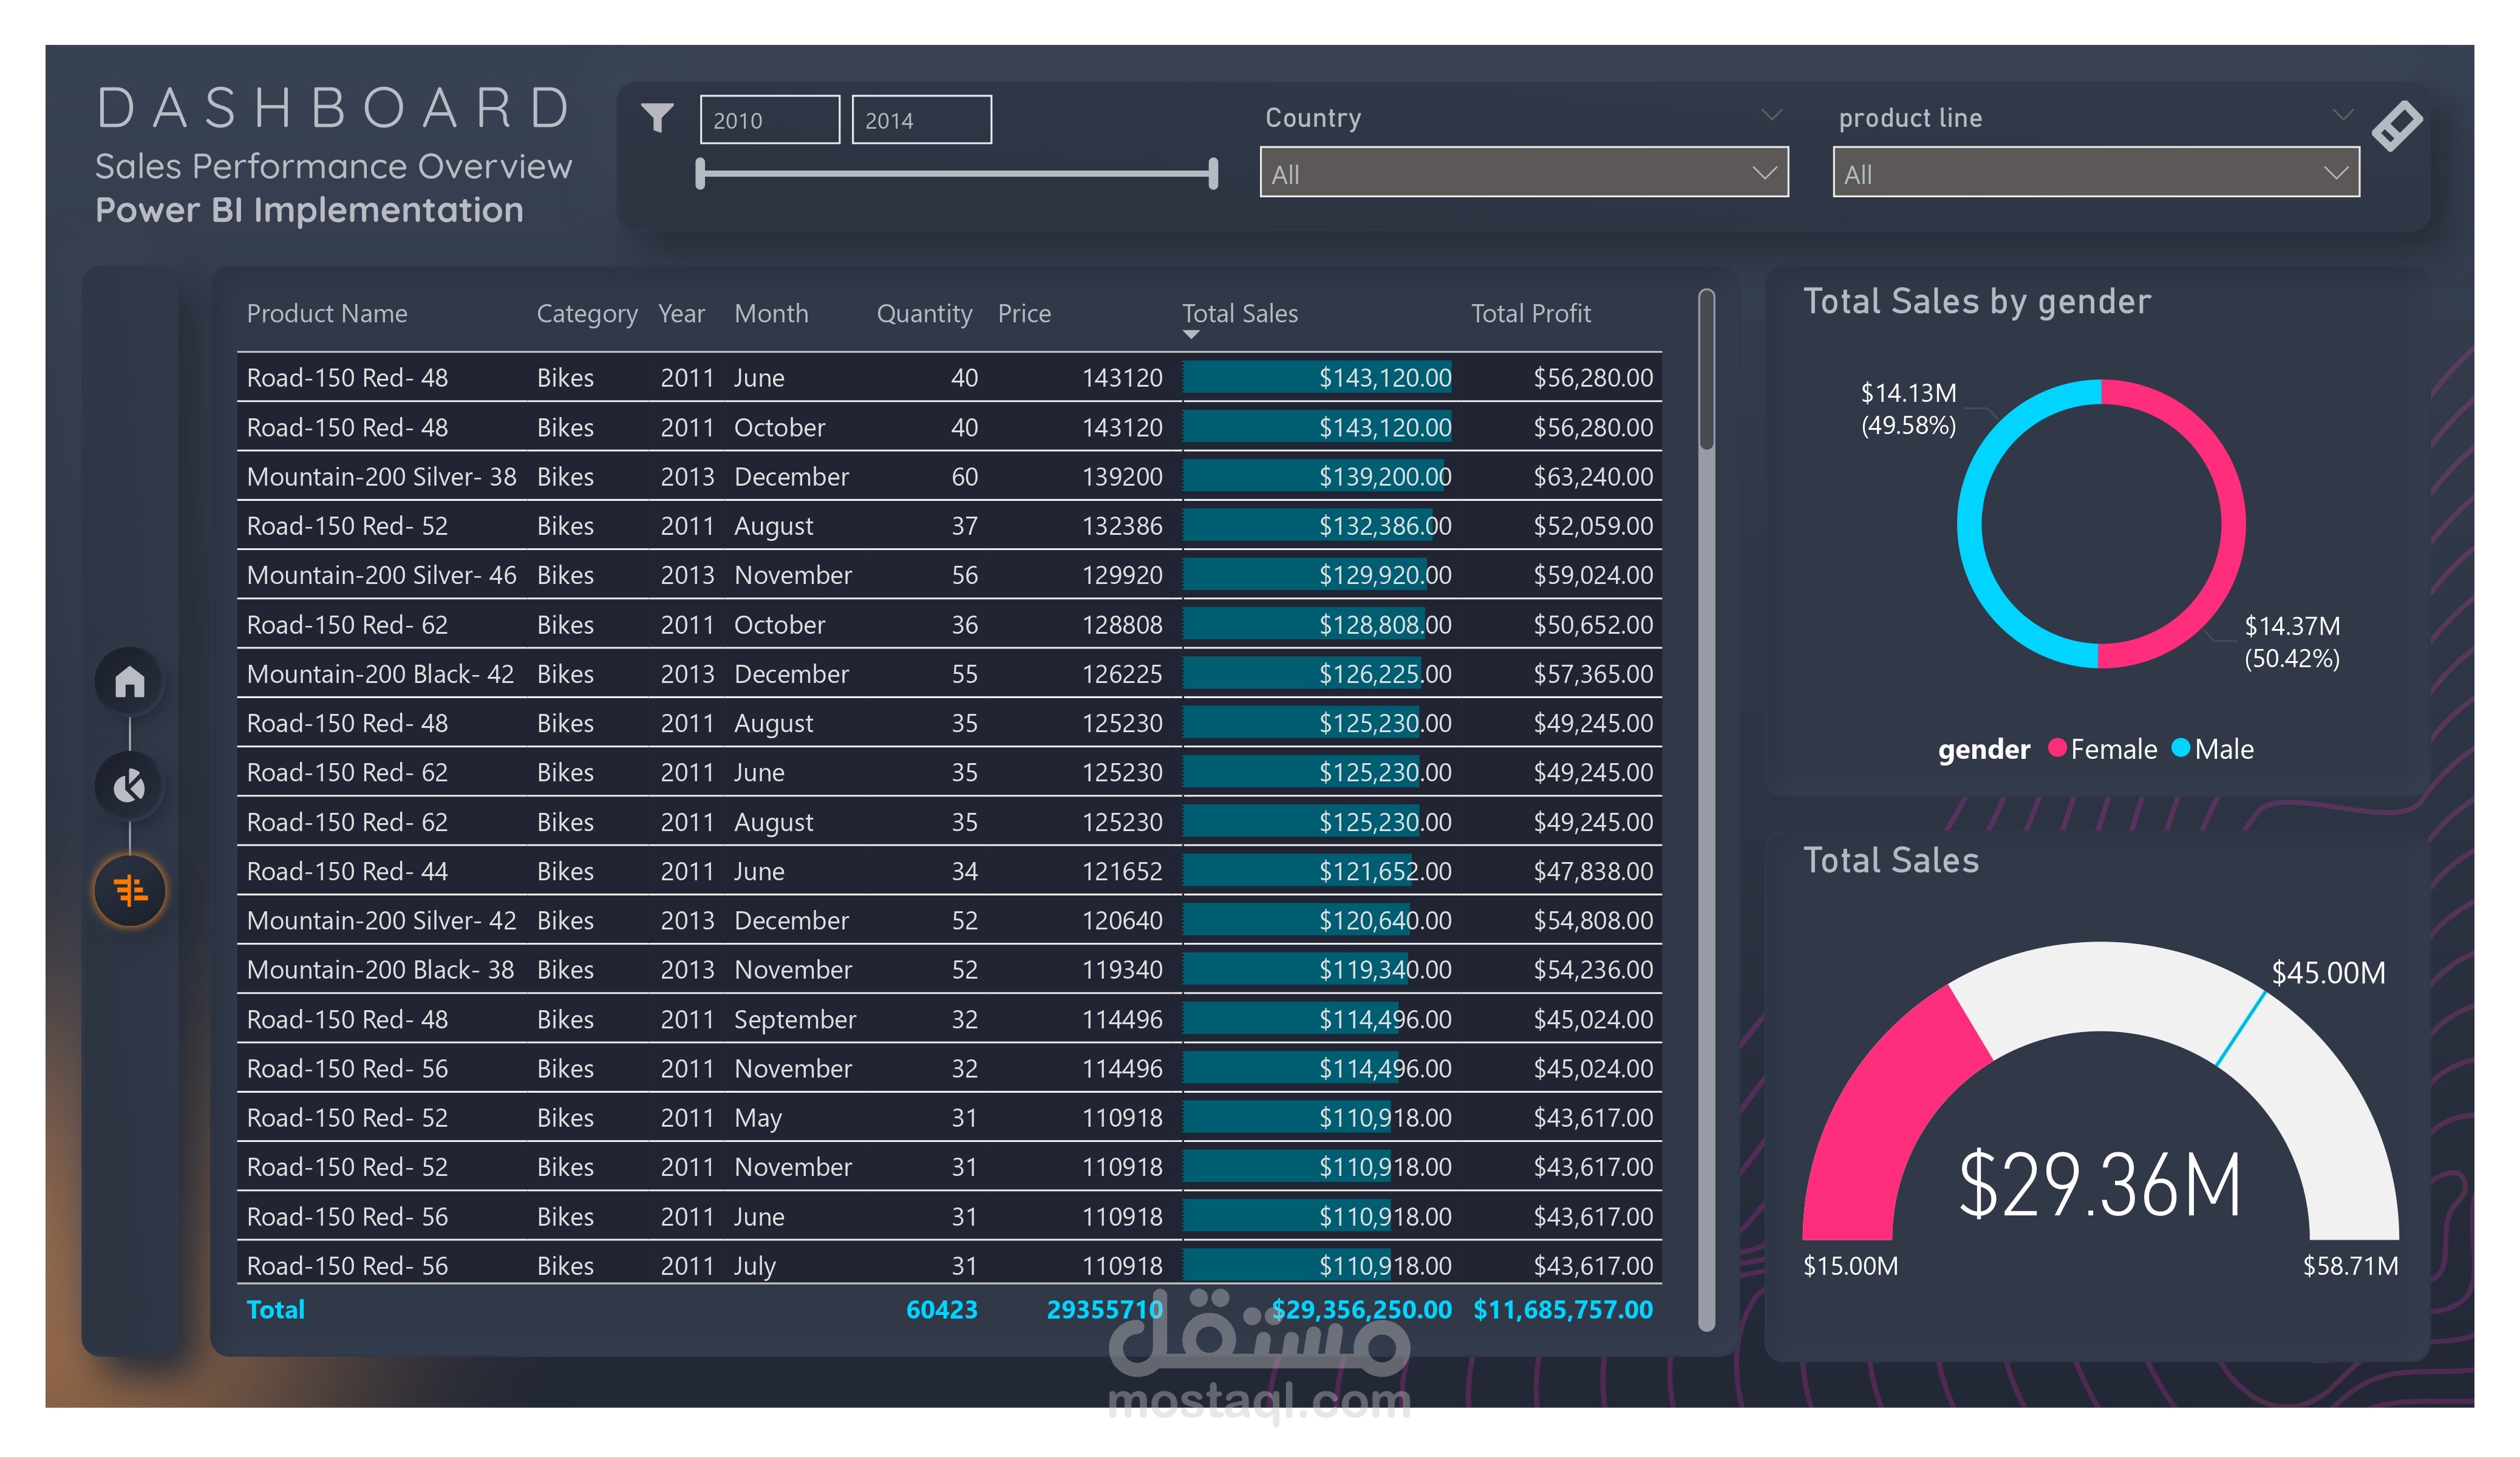This screenshot has width=2520, height=1457.
Task: Click the 2014 end year field
Action: coord(921,120)
